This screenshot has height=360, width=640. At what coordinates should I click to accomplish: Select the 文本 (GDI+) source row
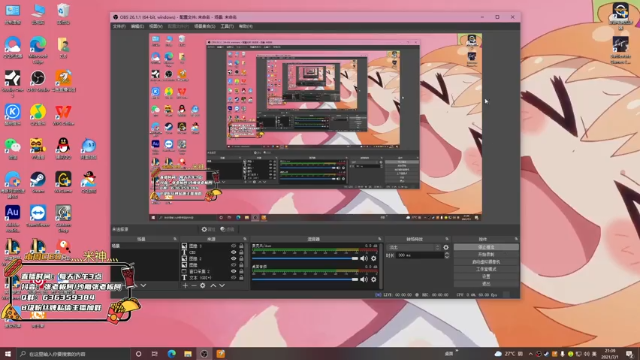pos(212,278)
